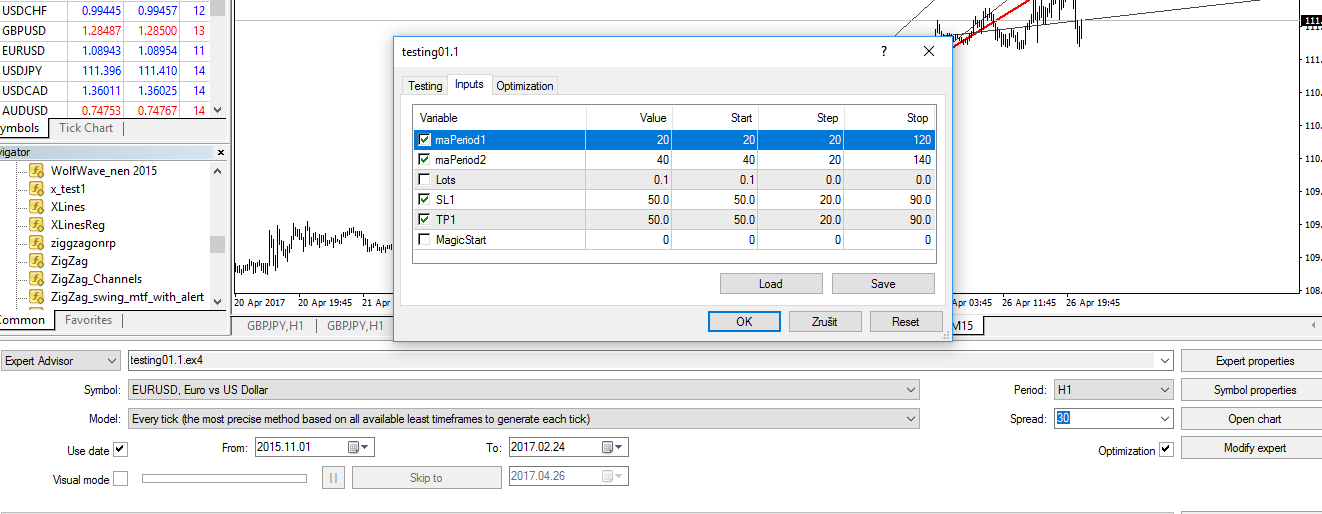Click the Skip to button
This screenshot has width=1322, height=514.
426,478
